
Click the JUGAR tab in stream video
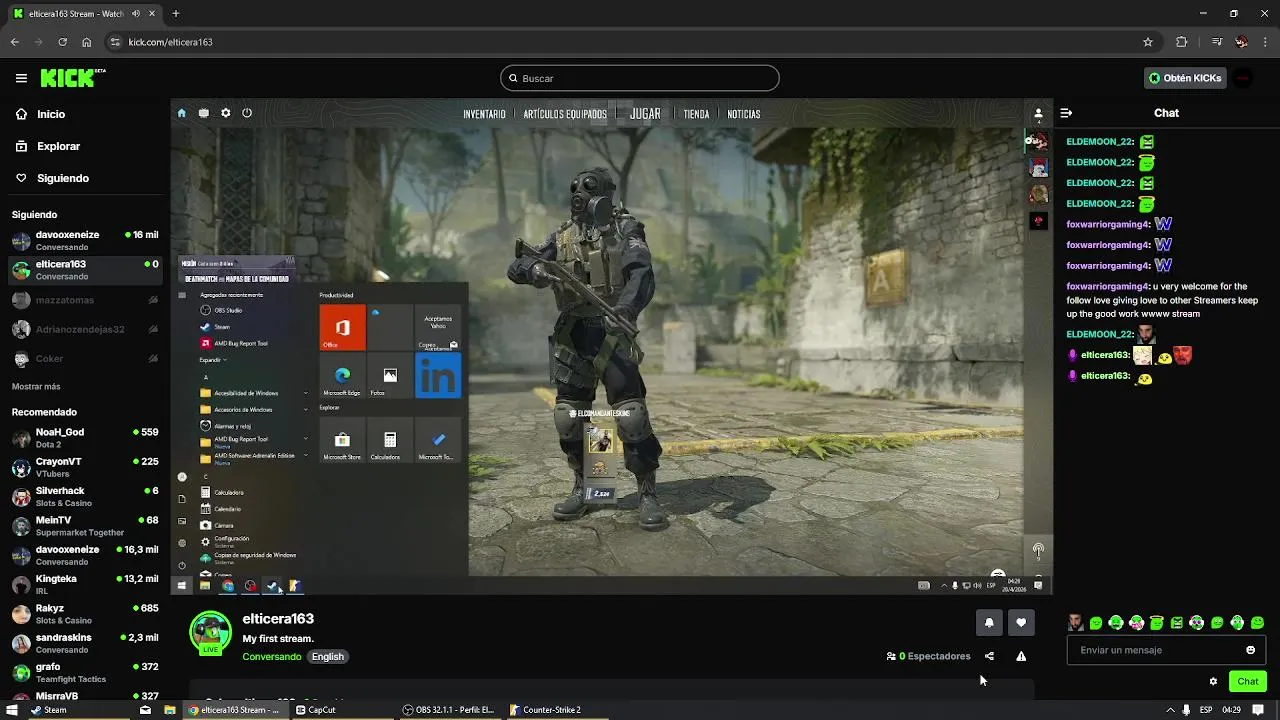pos(645,114)
